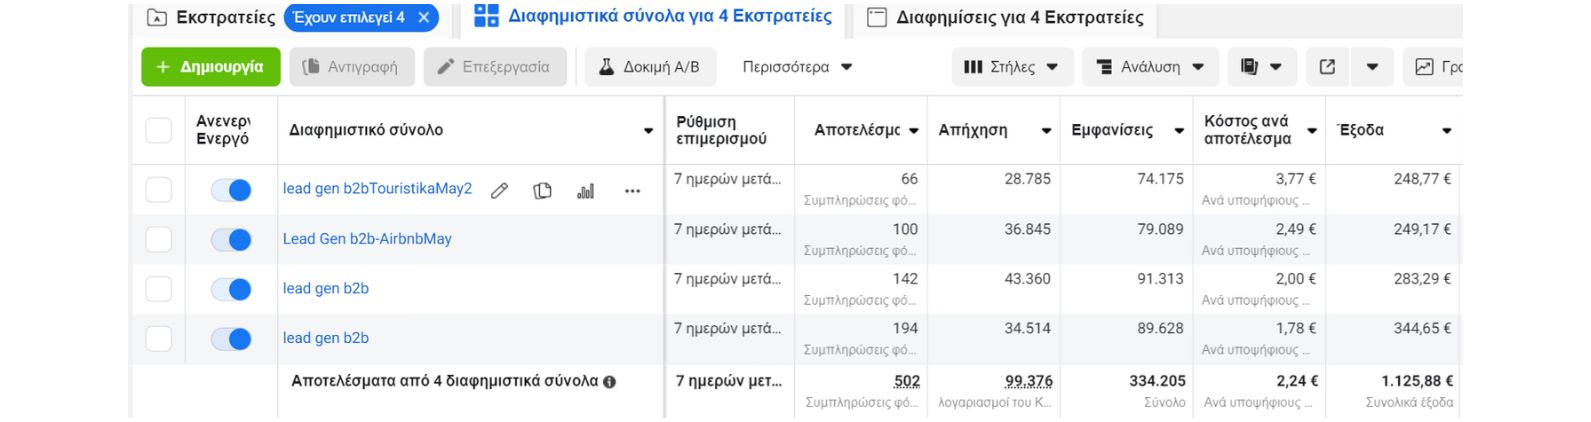Click the cost per result 3,77 €
1591x422 pixels.
point(1296,179)
